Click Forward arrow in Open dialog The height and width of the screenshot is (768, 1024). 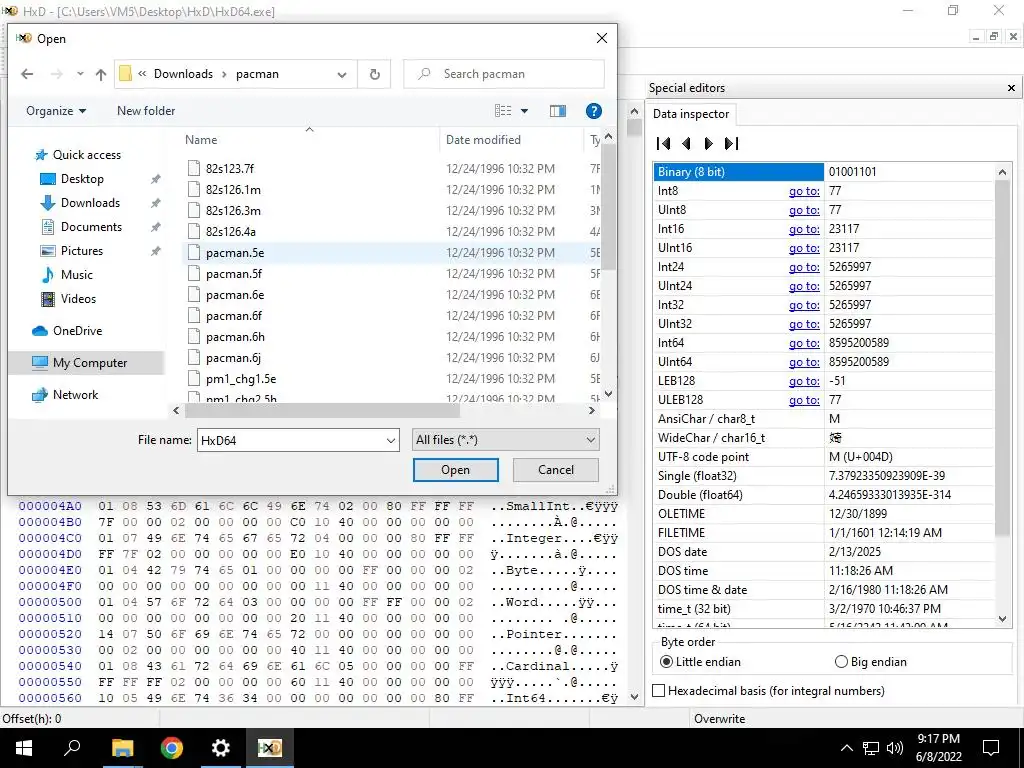(57, 74)
